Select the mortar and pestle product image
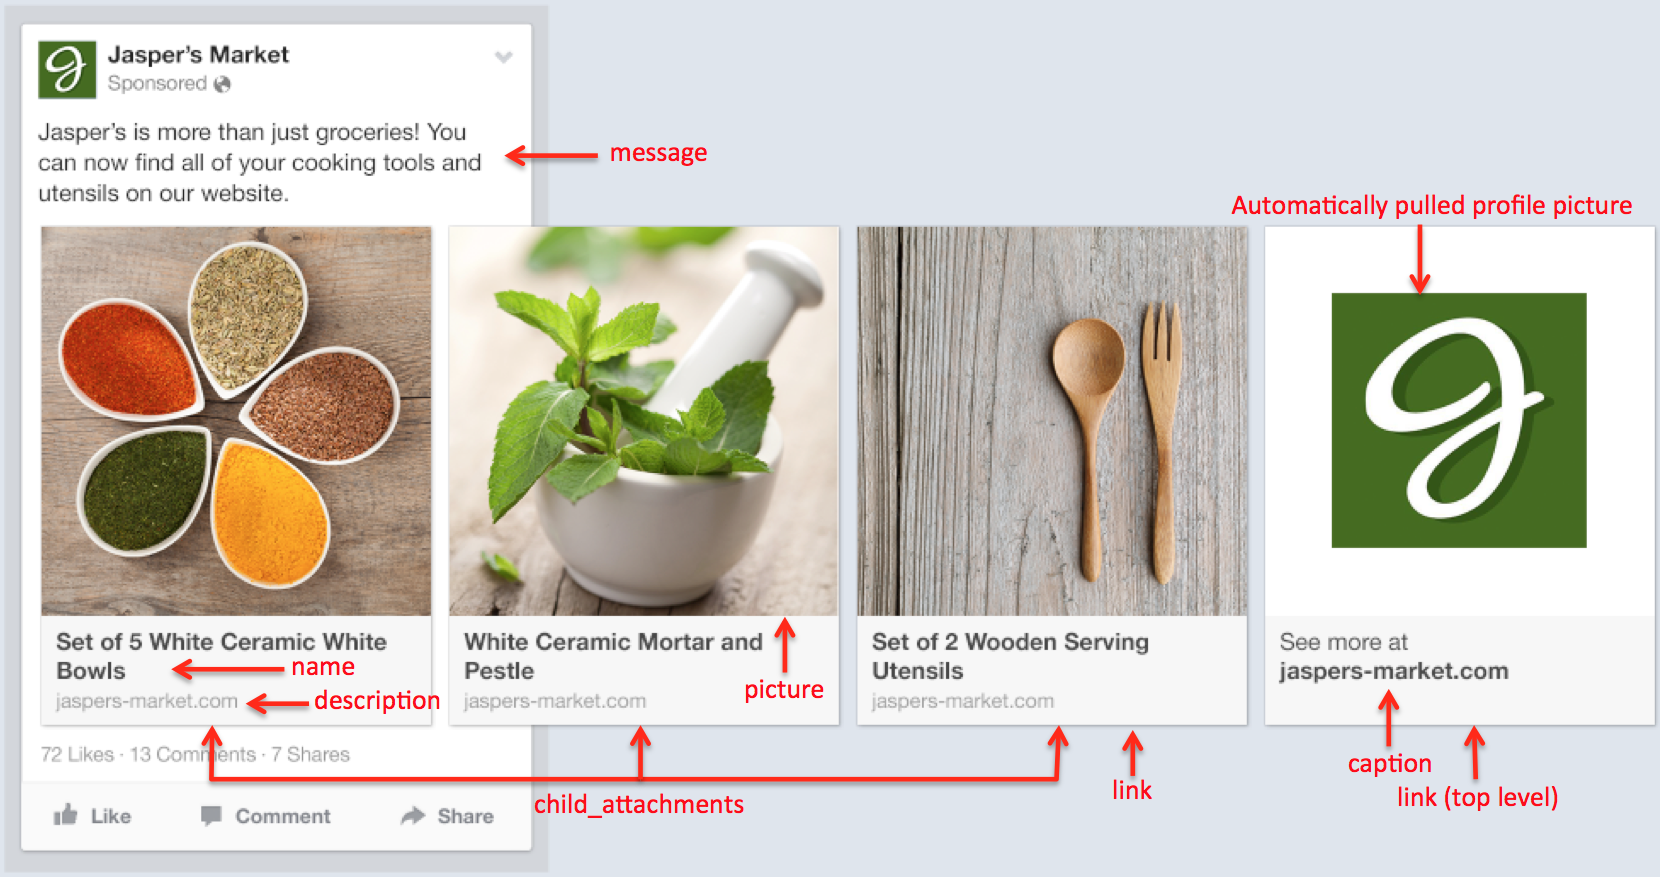This screenshot has height=877, width=1660. 644,421
